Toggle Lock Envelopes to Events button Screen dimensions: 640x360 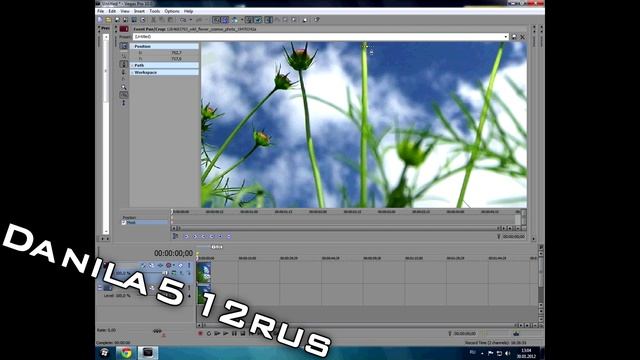[x=249, y=20]
